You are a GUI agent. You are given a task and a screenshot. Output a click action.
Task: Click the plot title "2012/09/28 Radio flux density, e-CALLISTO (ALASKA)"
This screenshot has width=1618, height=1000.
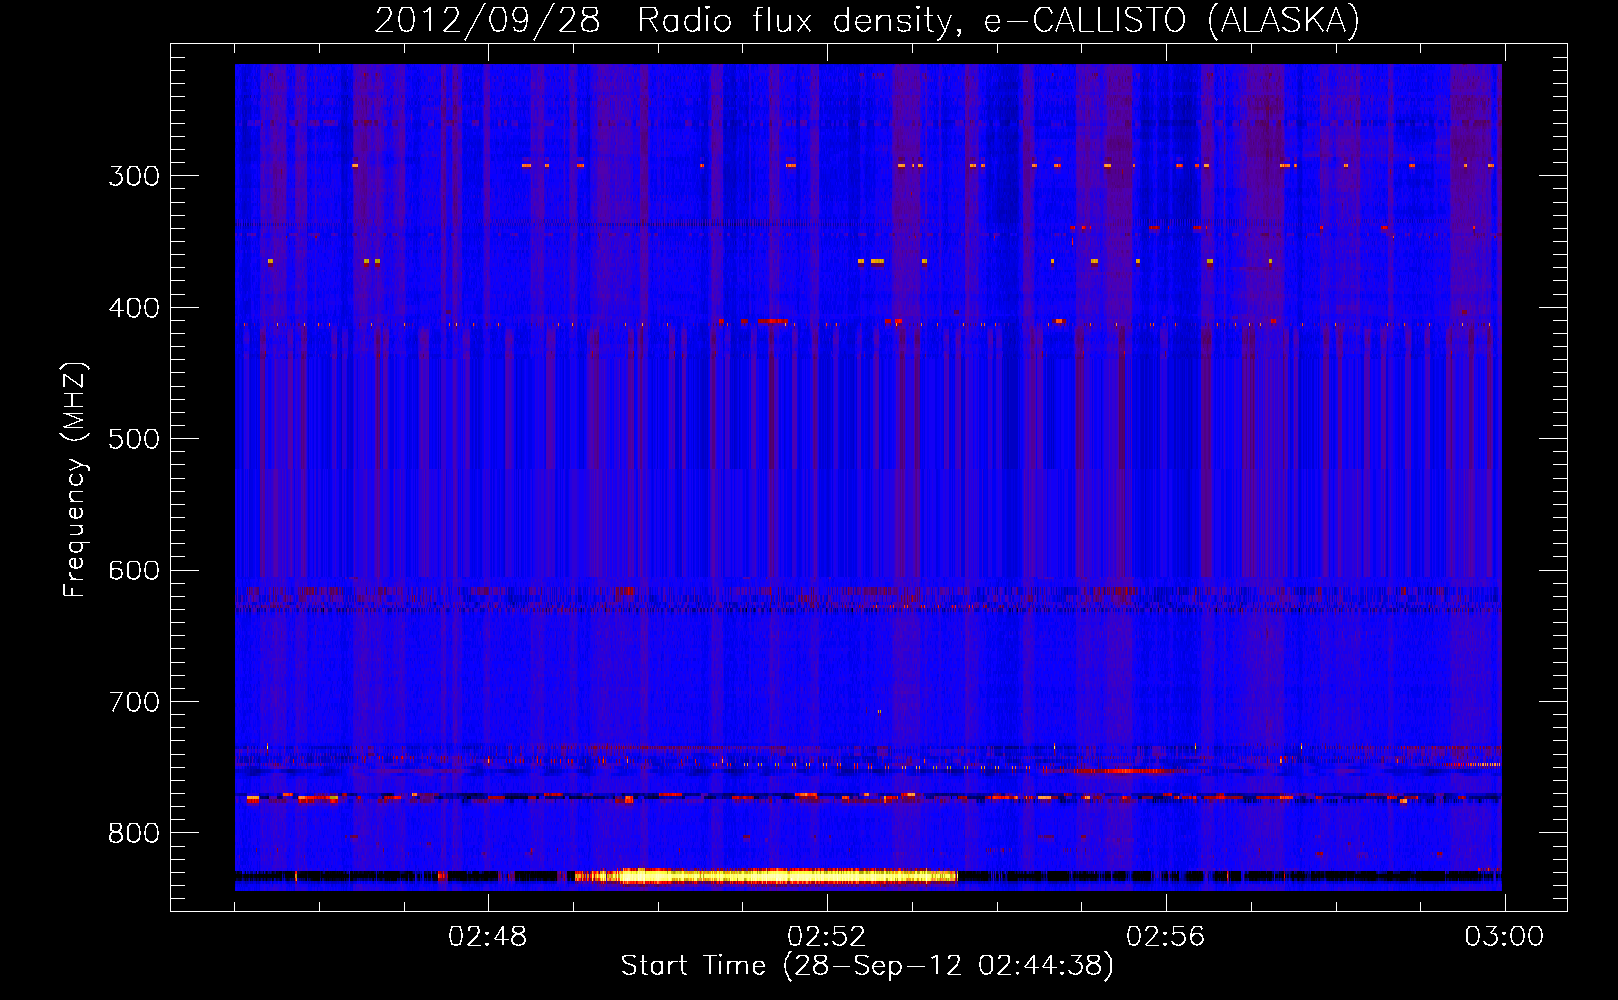pyautogui.click(x=867, y=21)
